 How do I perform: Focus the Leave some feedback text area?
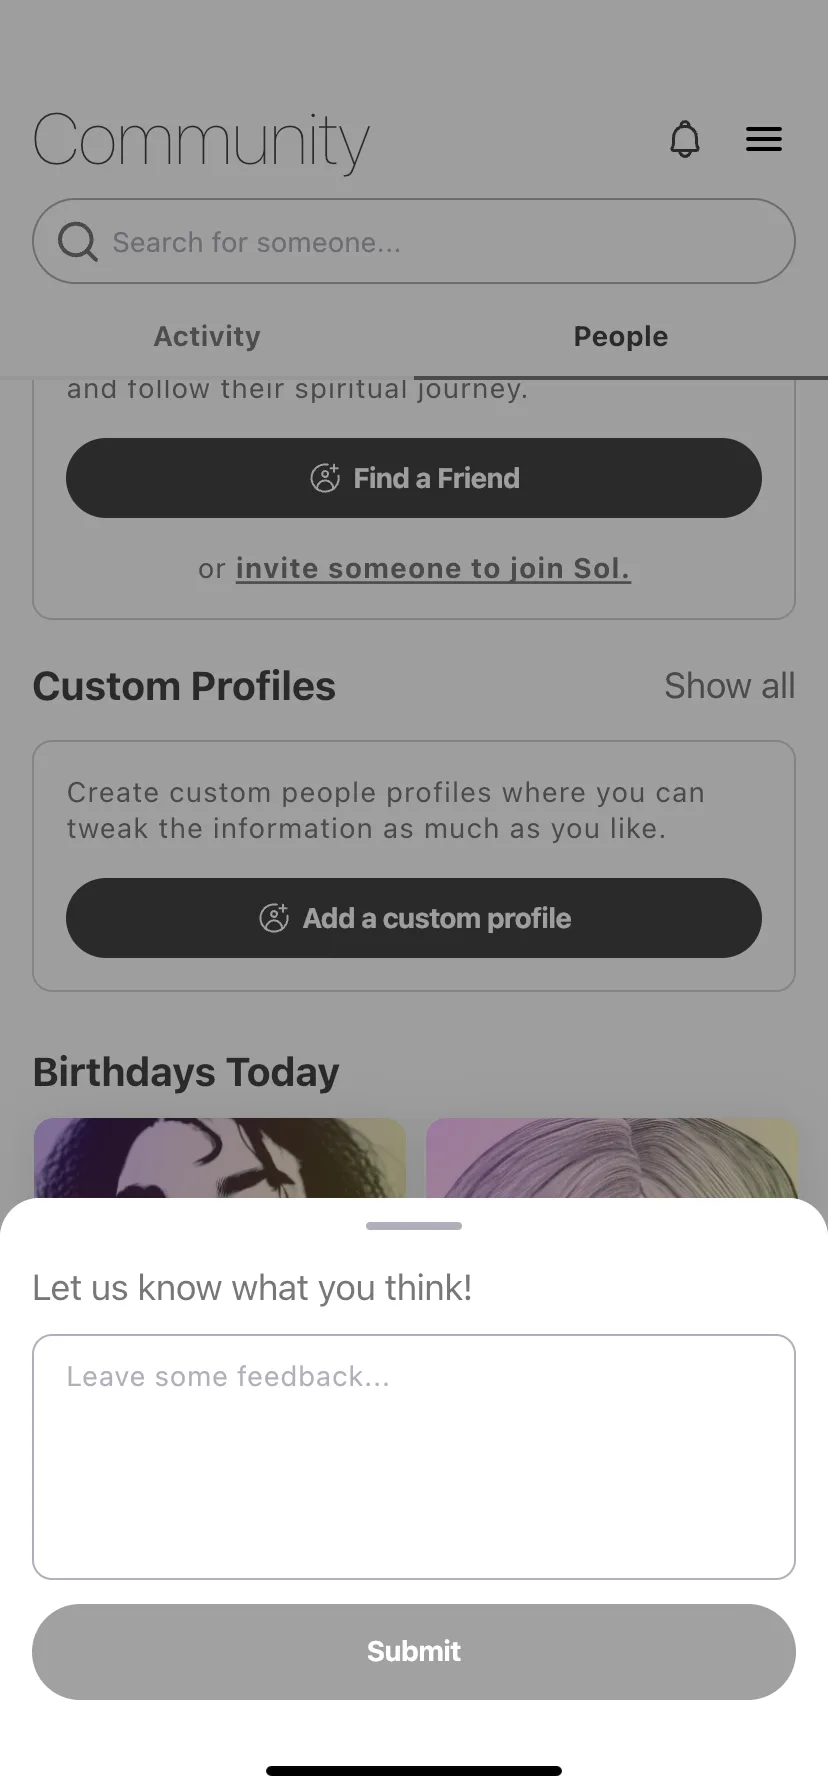[x=414, y=1457]
